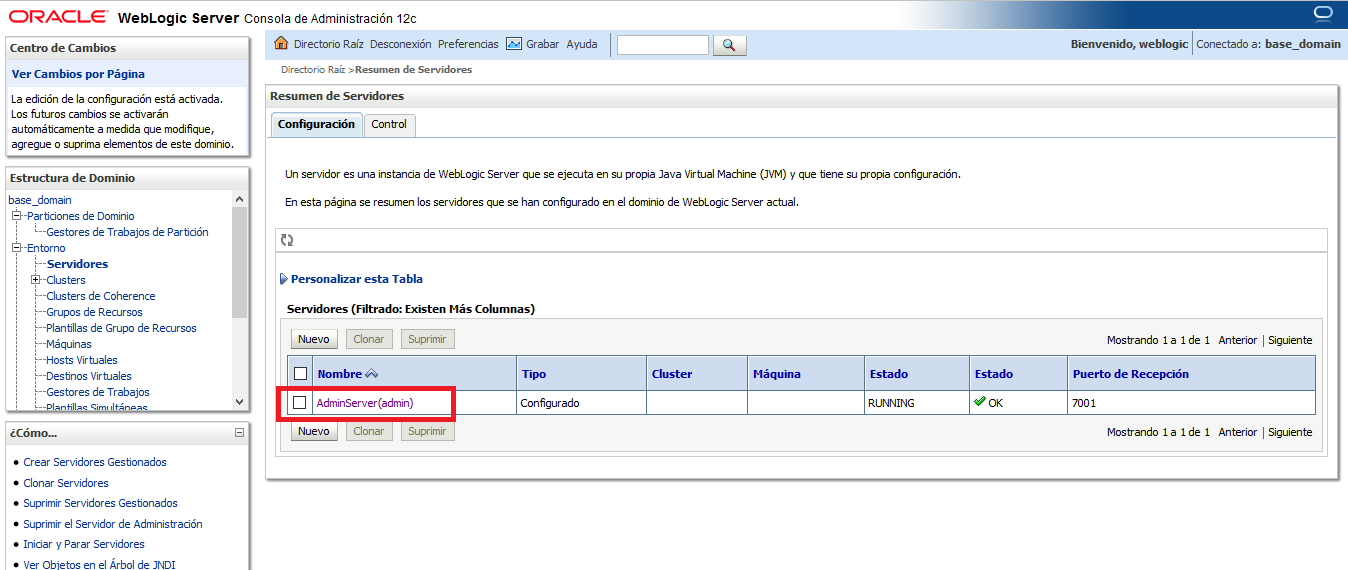
Task: Click the upper Nuevo button
Action: (314, 339)
